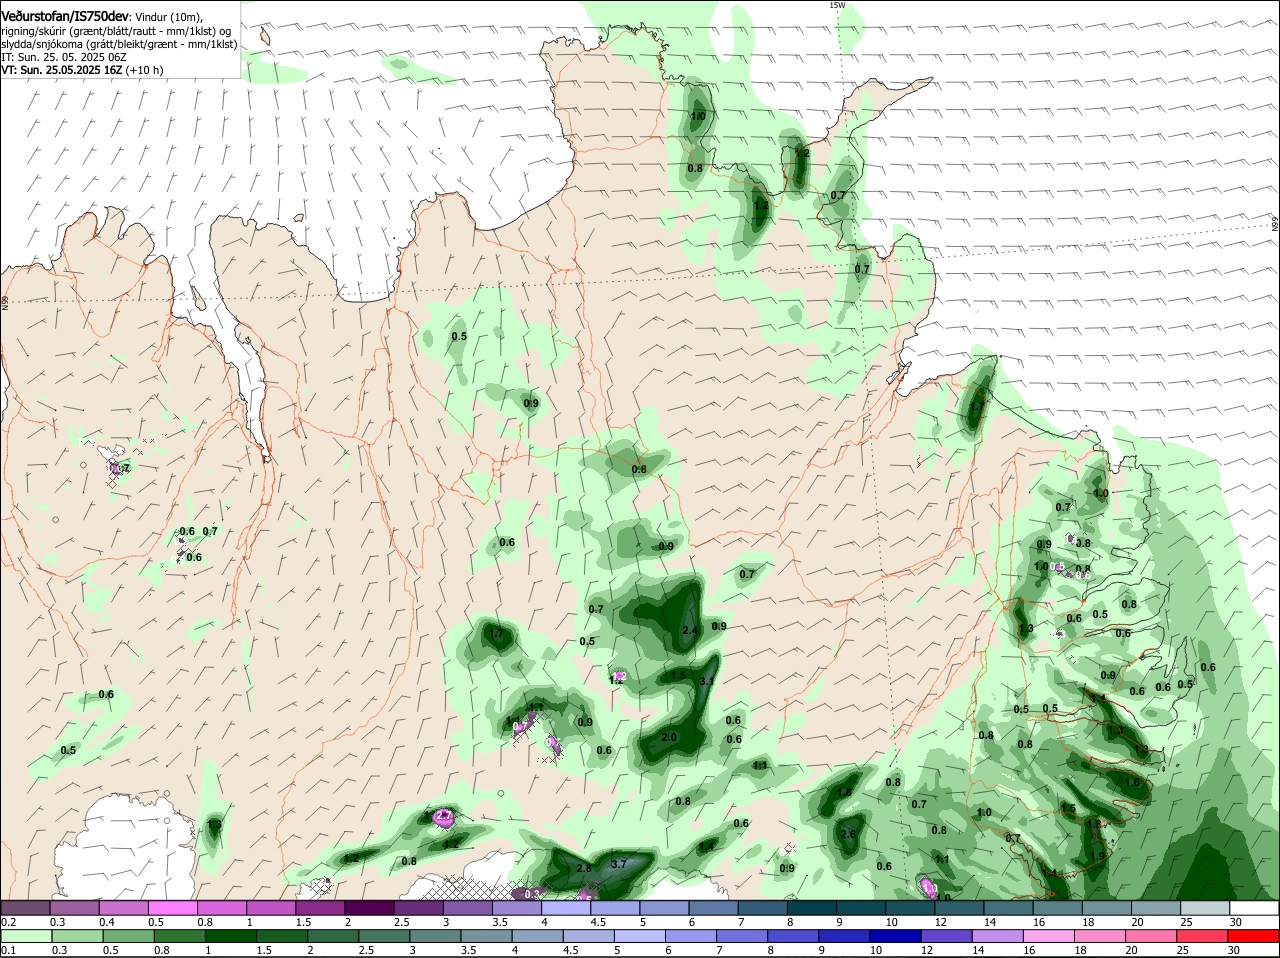The image size is (1280, 958).
Task: Click the 2.8 rainfall value label
Action: click(584, 869)
